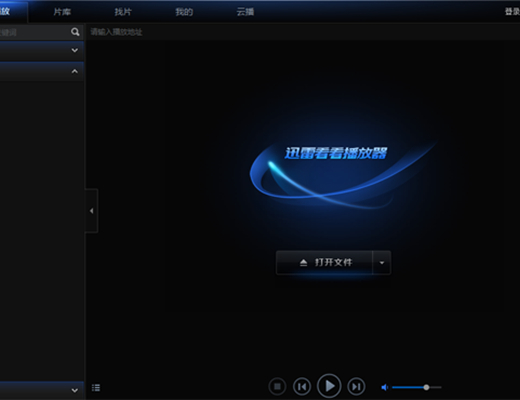Image resolution: width=520 pixels, height=400 pixels.
Task: Go to the 云播 tab
Action: 245,12
